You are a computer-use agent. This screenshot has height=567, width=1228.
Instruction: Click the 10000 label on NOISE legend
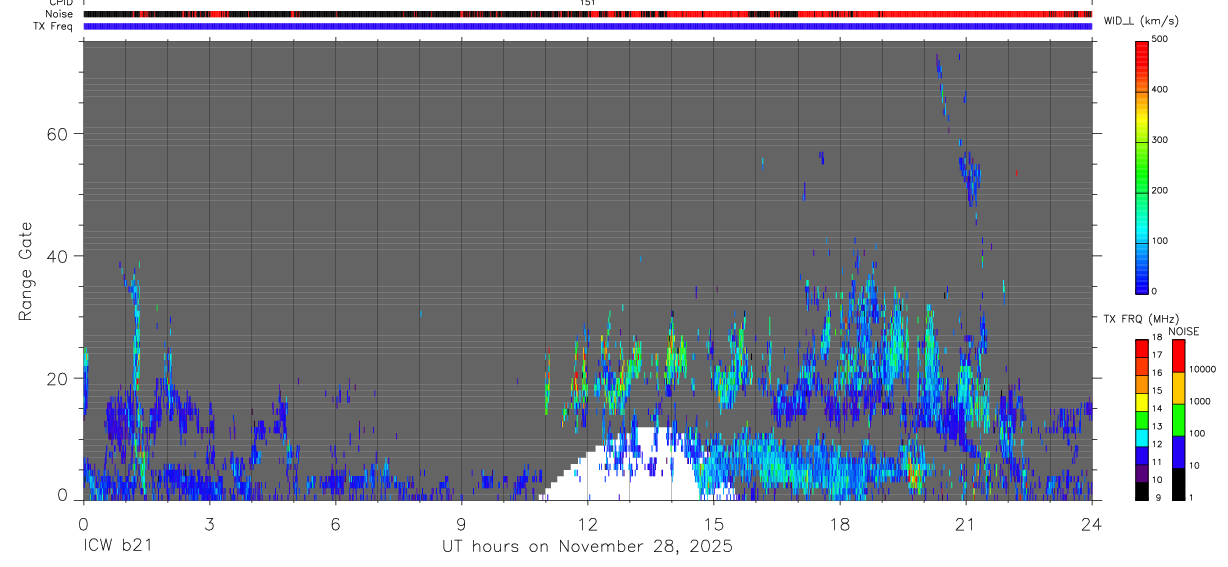click(x=1203, y=369)
